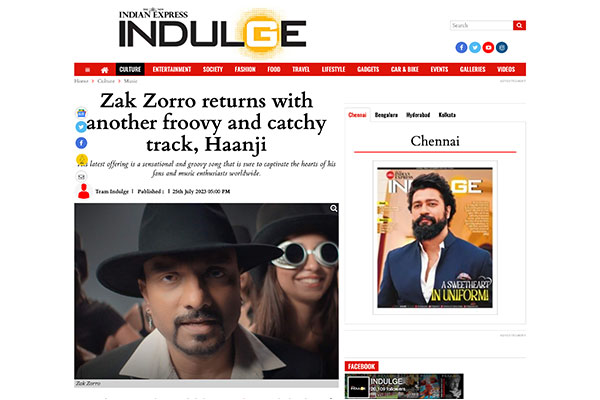Switch to the Bengaluru tab
600x400 pixels.
tap(386, 115)
